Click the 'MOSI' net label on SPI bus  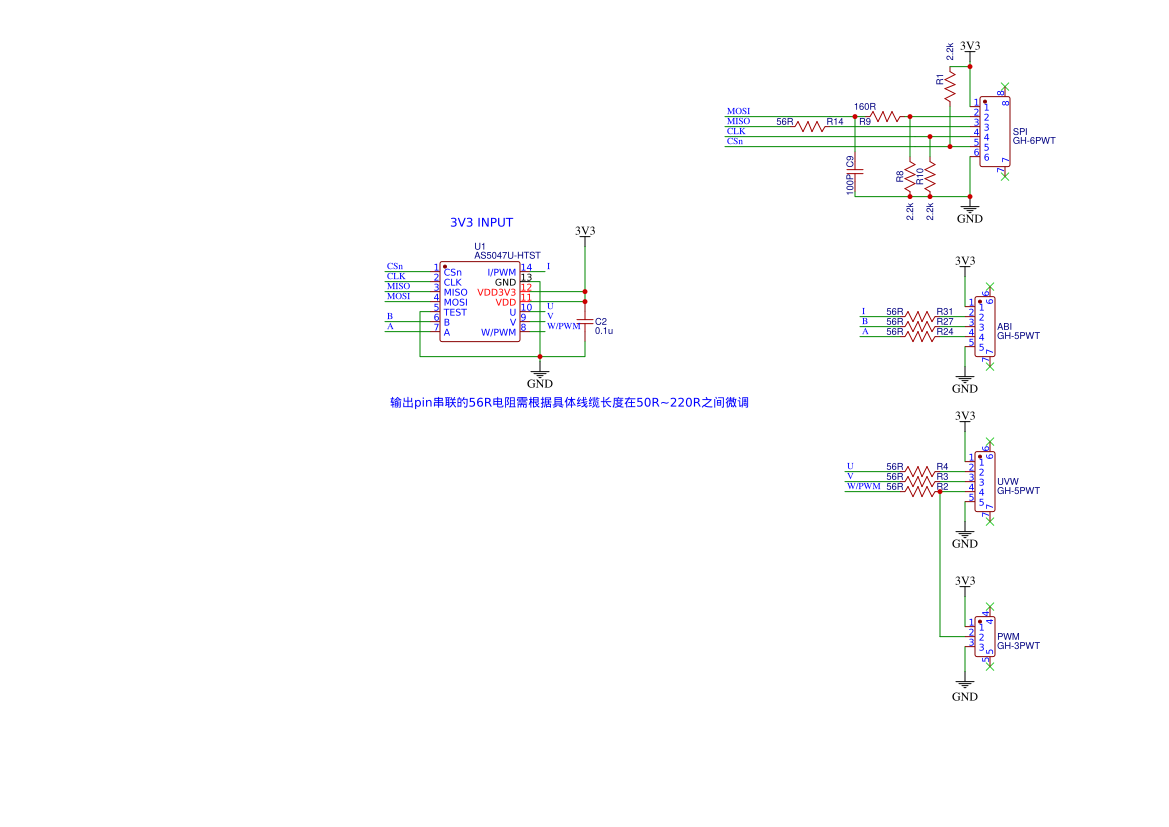coord(738,111)
